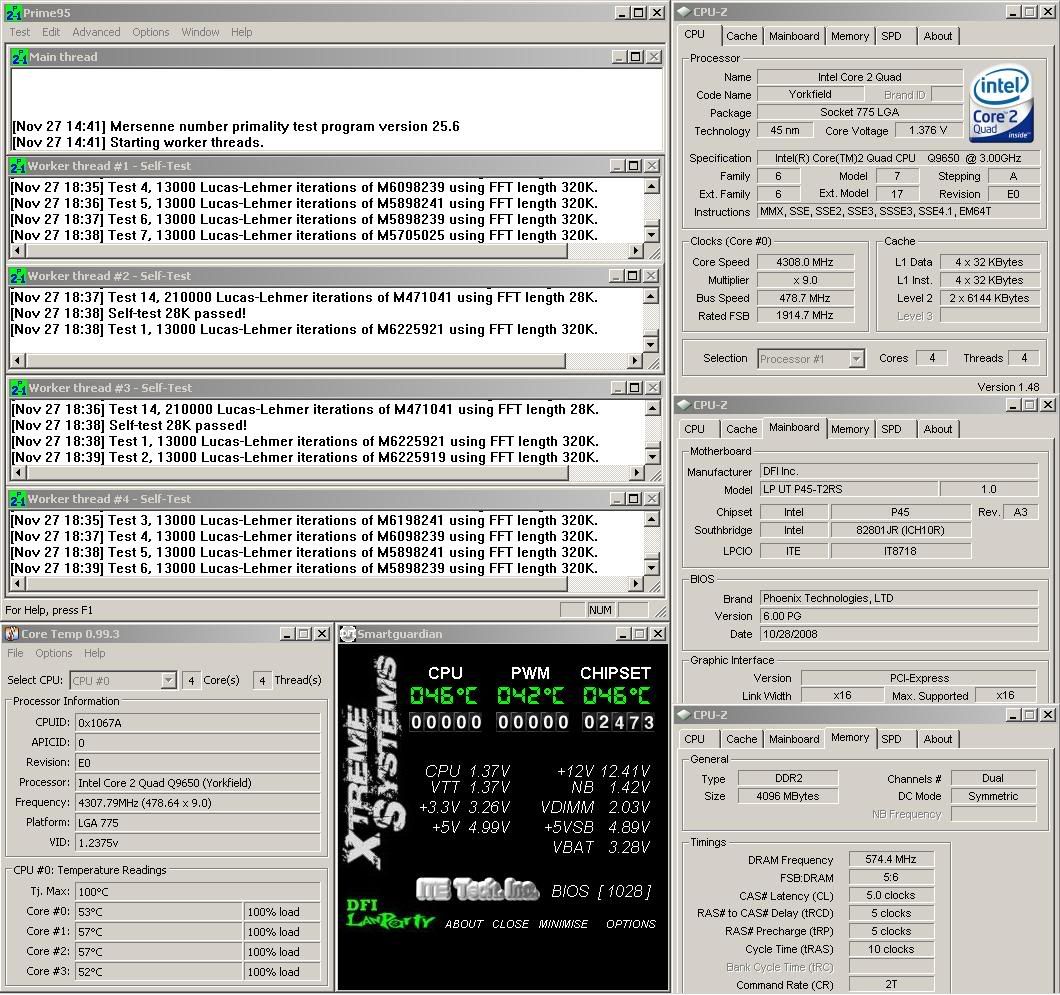Open Prime95 Test menu
The image size is (1060, 995).
(x=20, y=32)
